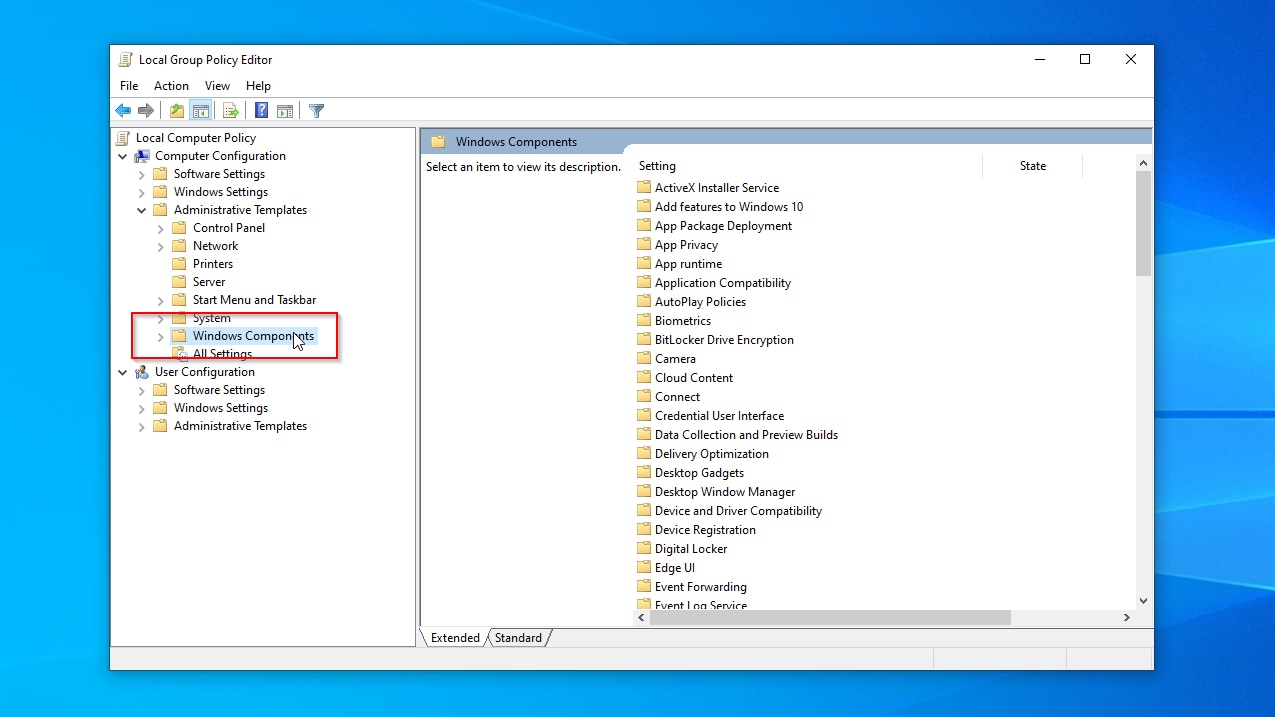Select AutoPlay Policies in the list

click(x=700, y=301)
